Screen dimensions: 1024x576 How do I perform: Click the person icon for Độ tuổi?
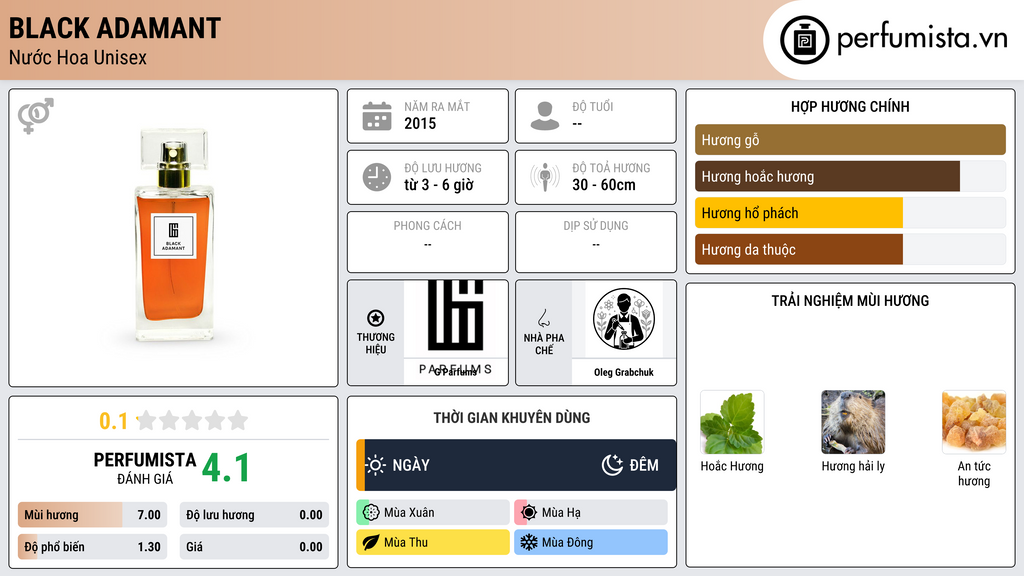pos(545,116)
